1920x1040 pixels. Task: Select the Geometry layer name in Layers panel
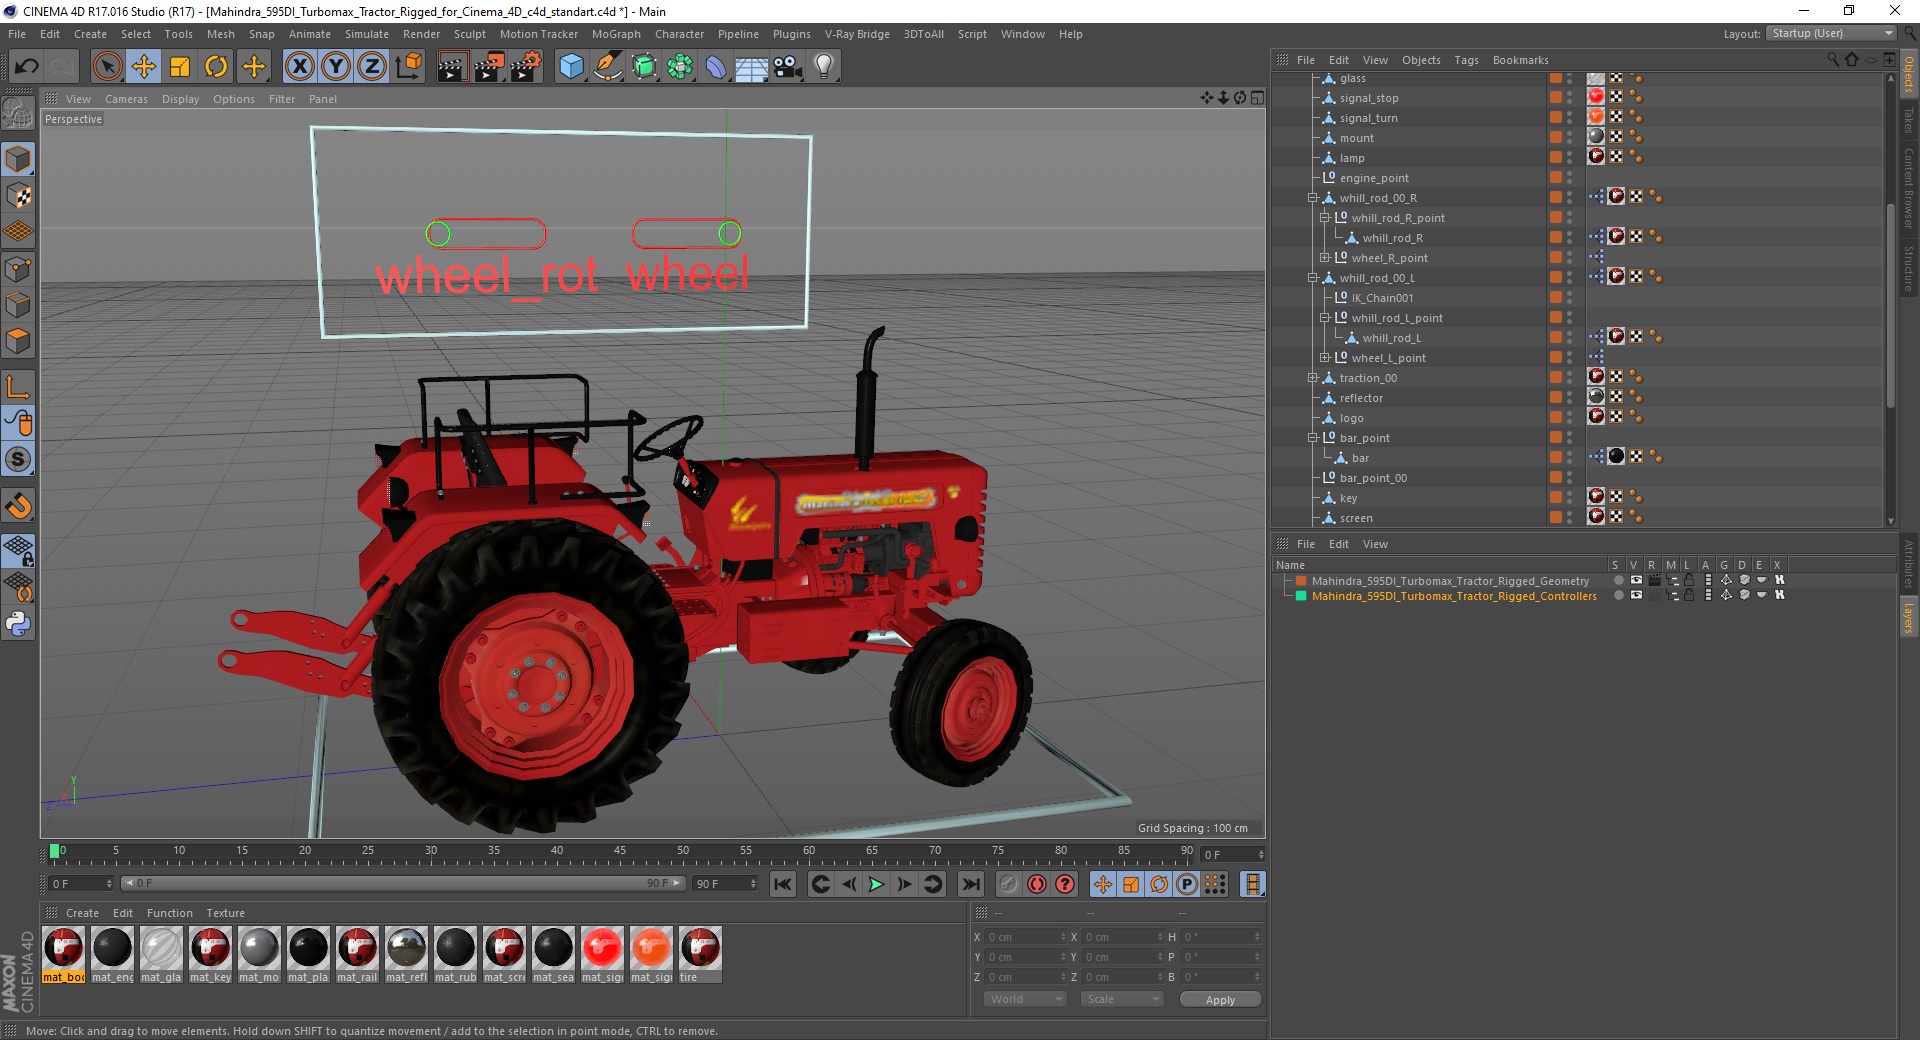[1450, 581]
